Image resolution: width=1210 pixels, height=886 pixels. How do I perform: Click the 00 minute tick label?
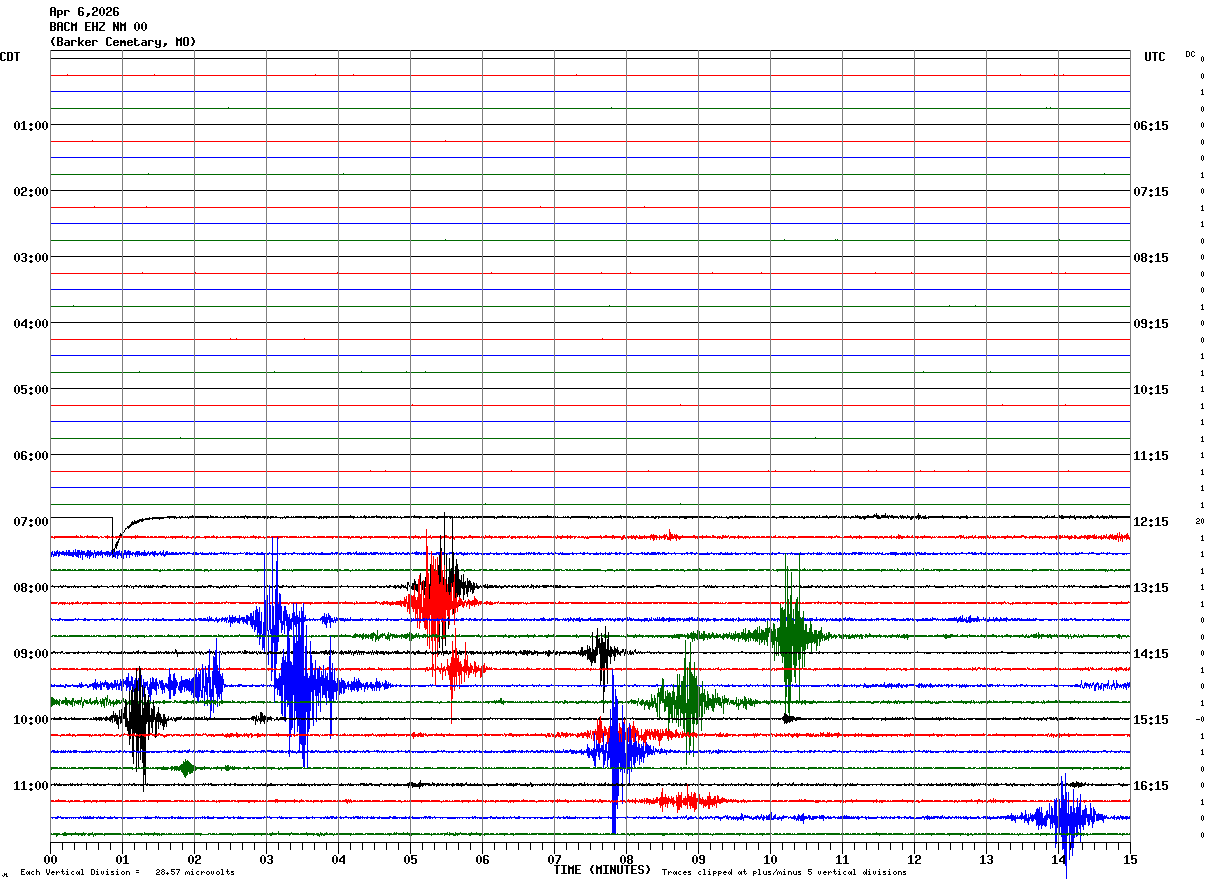coord(51,859)
